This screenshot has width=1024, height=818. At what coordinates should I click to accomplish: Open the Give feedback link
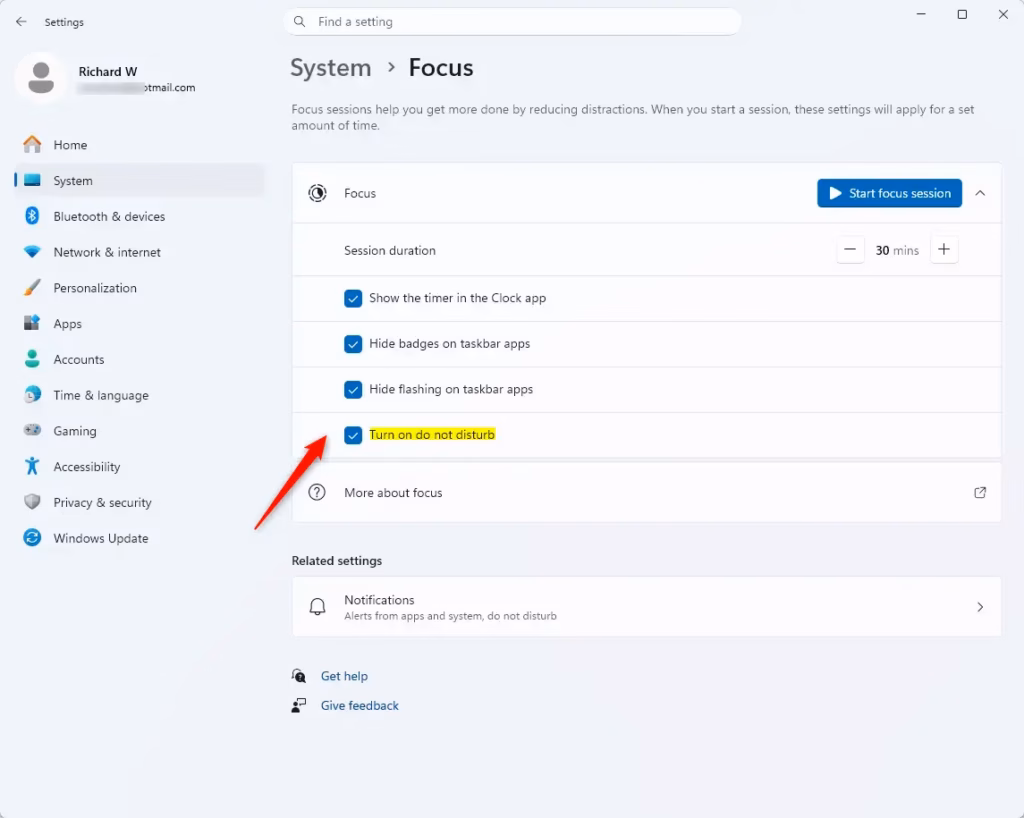coord(359,705)
